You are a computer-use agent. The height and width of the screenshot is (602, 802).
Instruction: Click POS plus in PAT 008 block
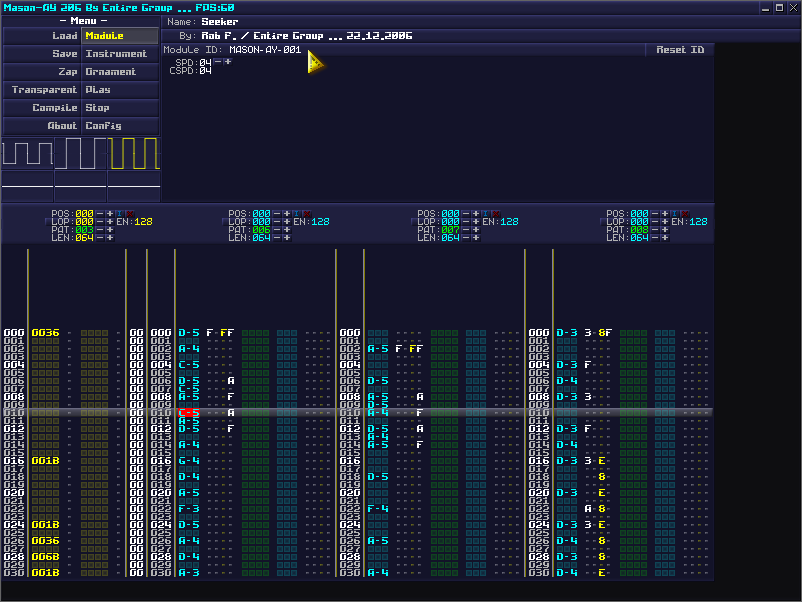tap(664, 213)
